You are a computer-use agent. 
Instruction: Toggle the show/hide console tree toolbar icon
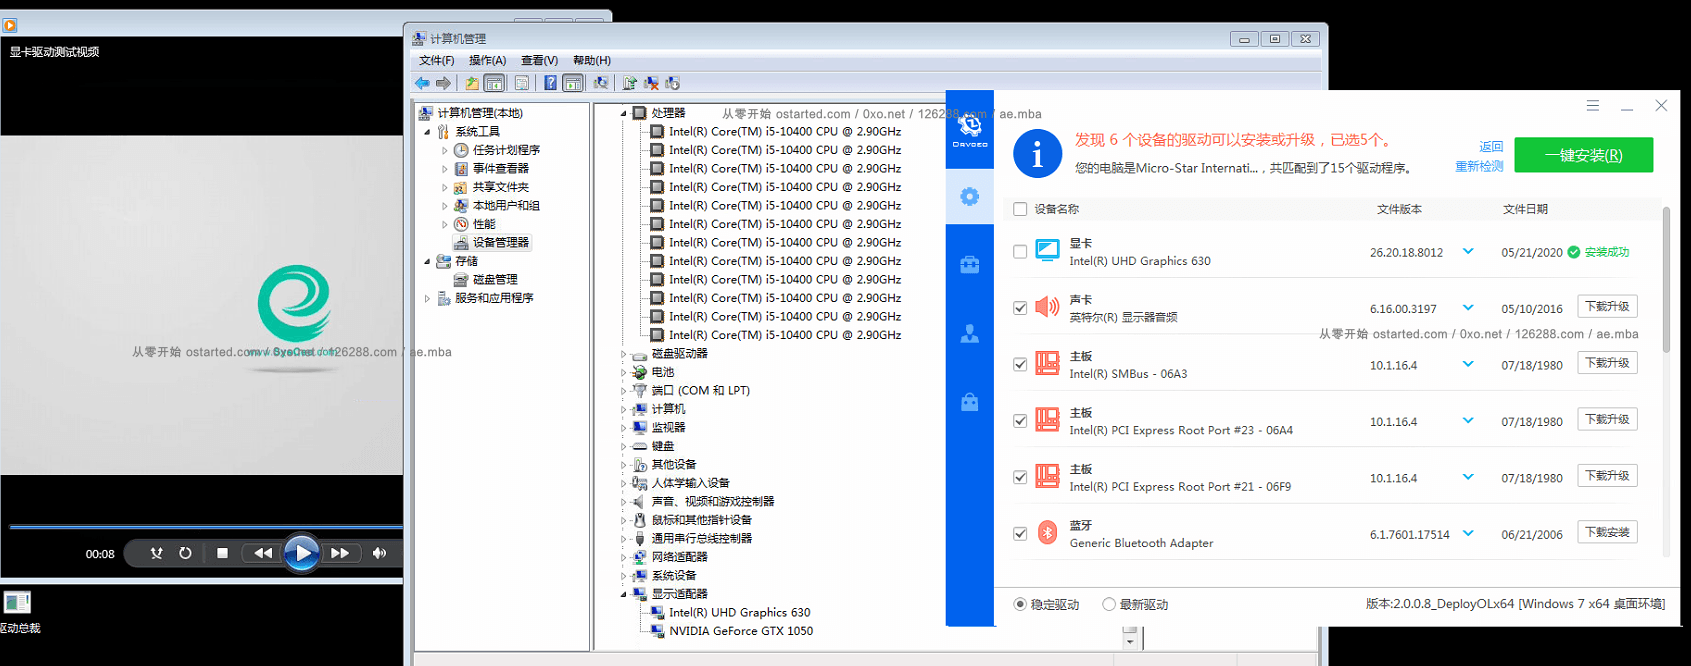(x=494, y=83)
